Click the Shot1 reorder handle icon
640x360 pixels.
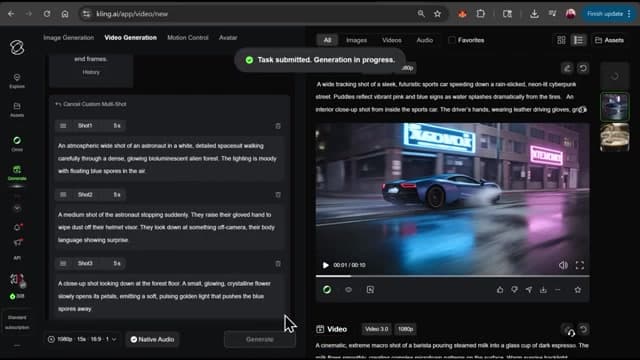63,126
